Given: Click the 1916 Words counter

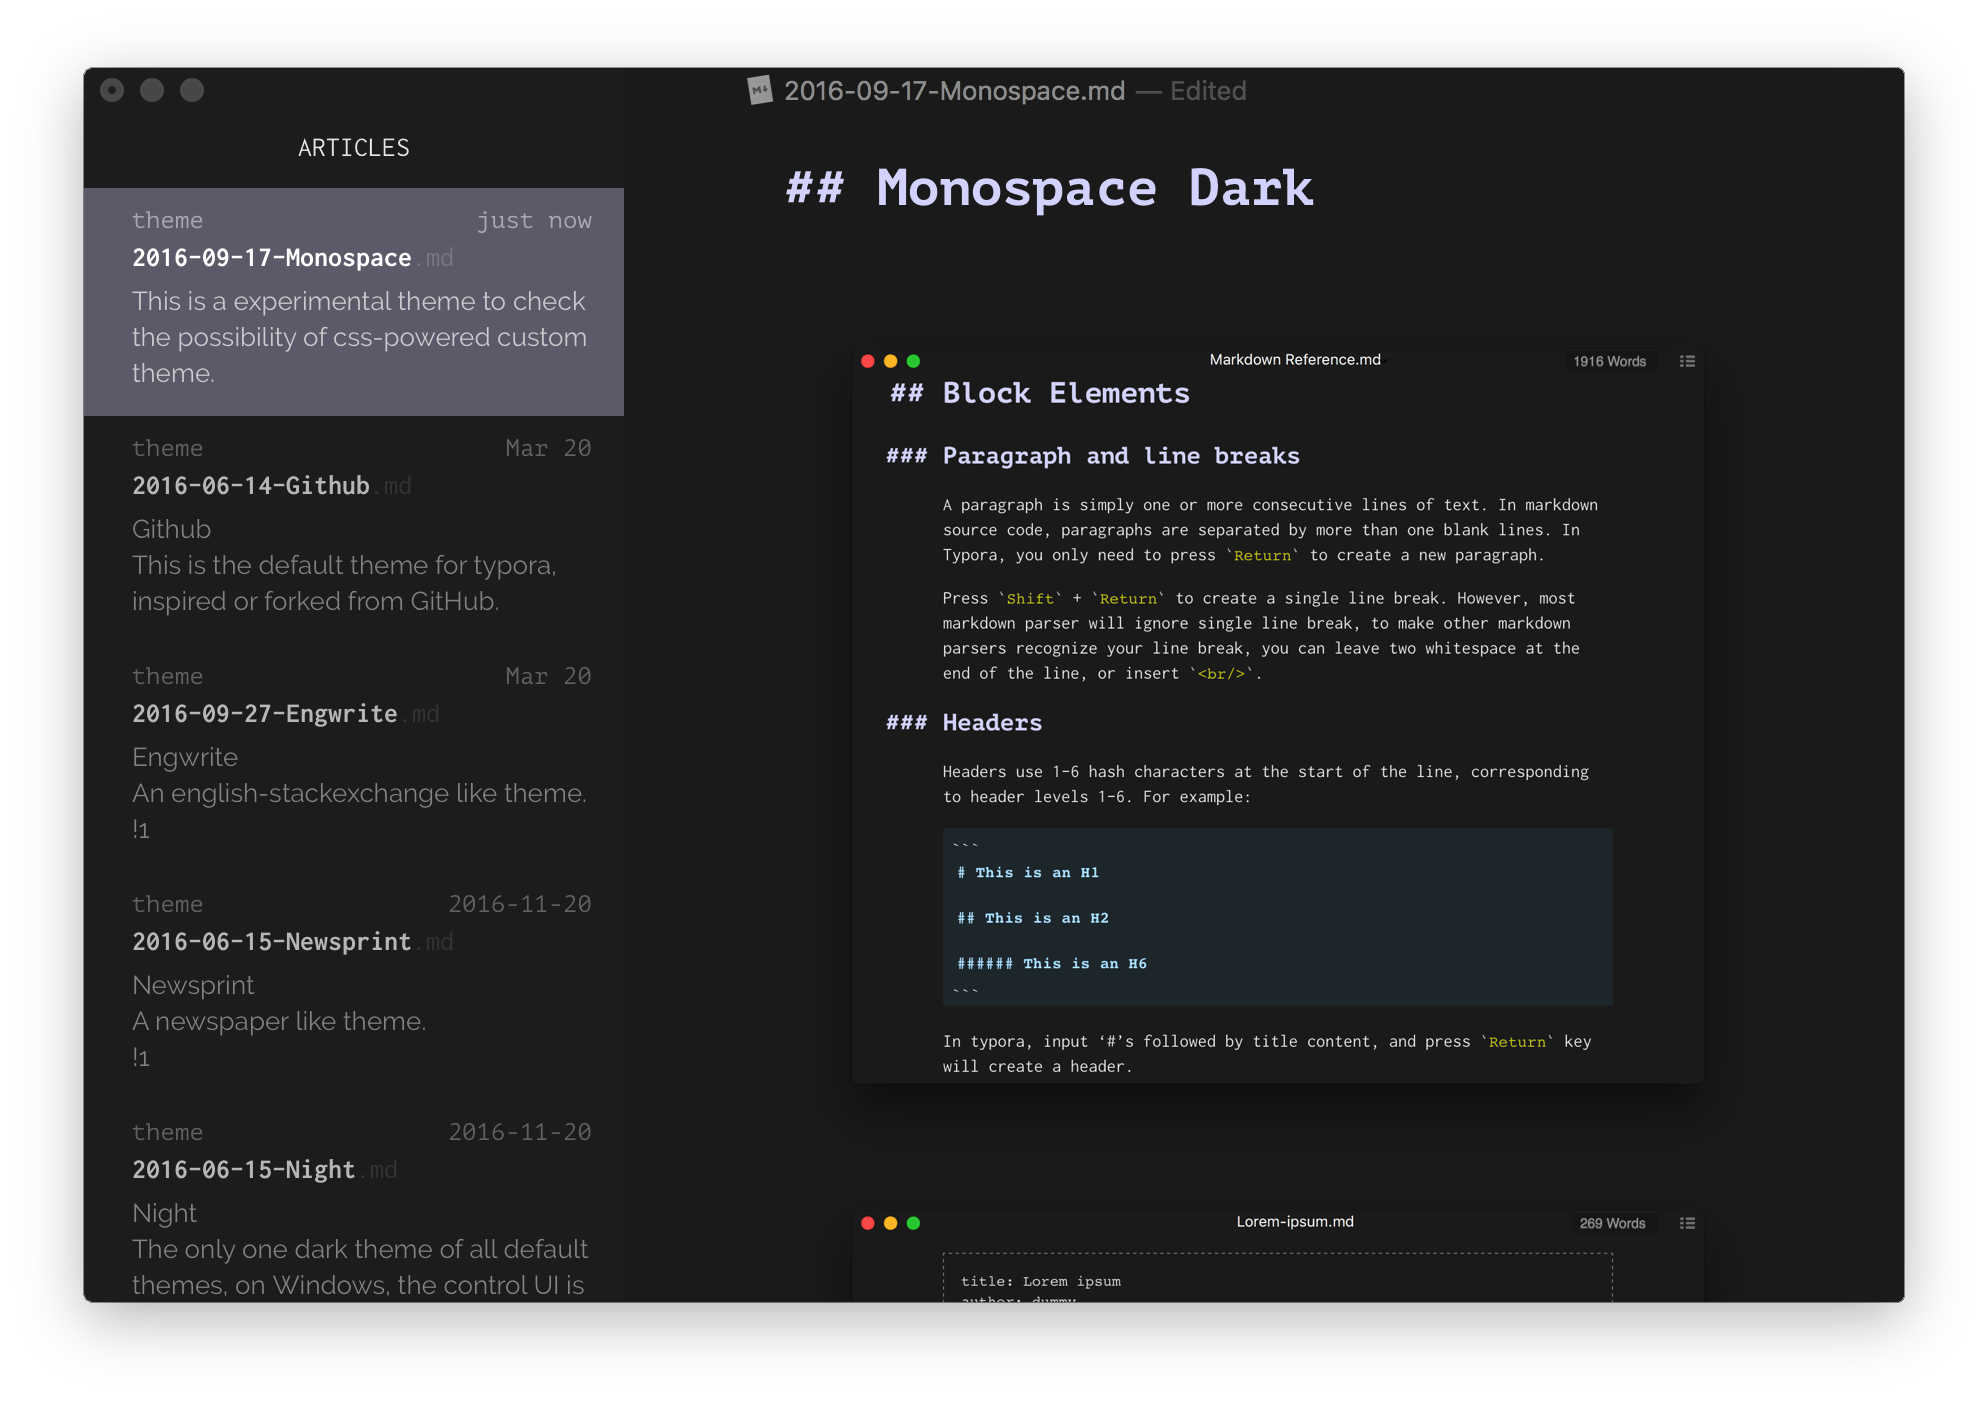Looking at the screenshot, I should 1609,361.
